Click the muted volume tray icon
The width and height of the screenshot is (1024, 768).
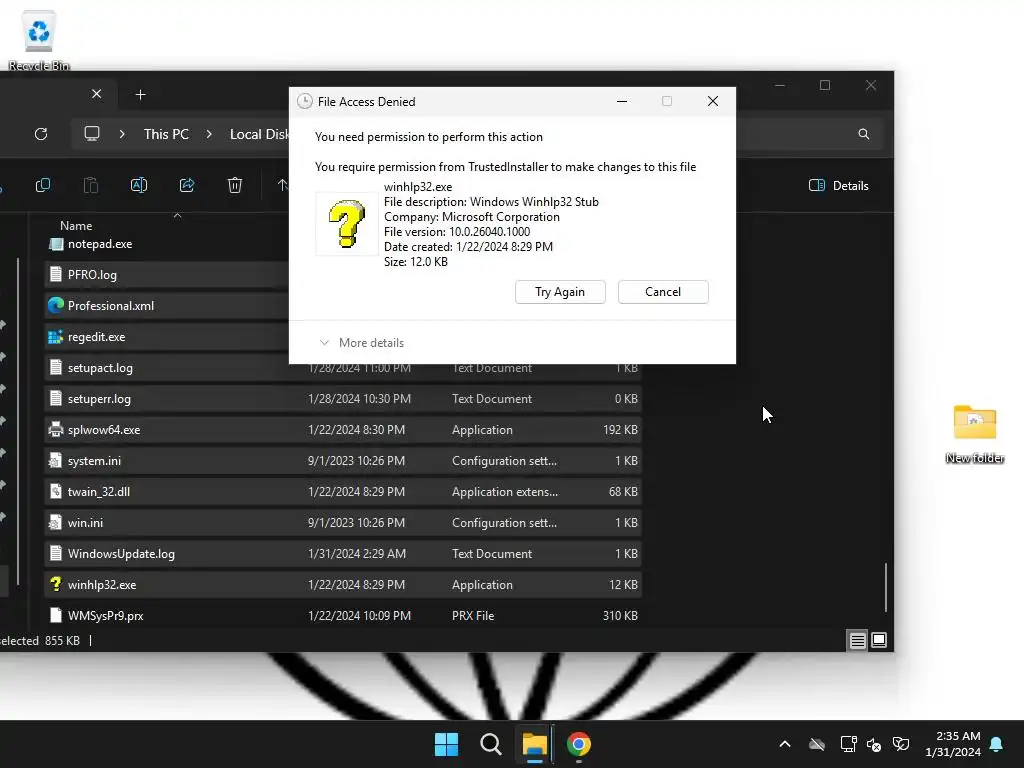click(874, 744)
